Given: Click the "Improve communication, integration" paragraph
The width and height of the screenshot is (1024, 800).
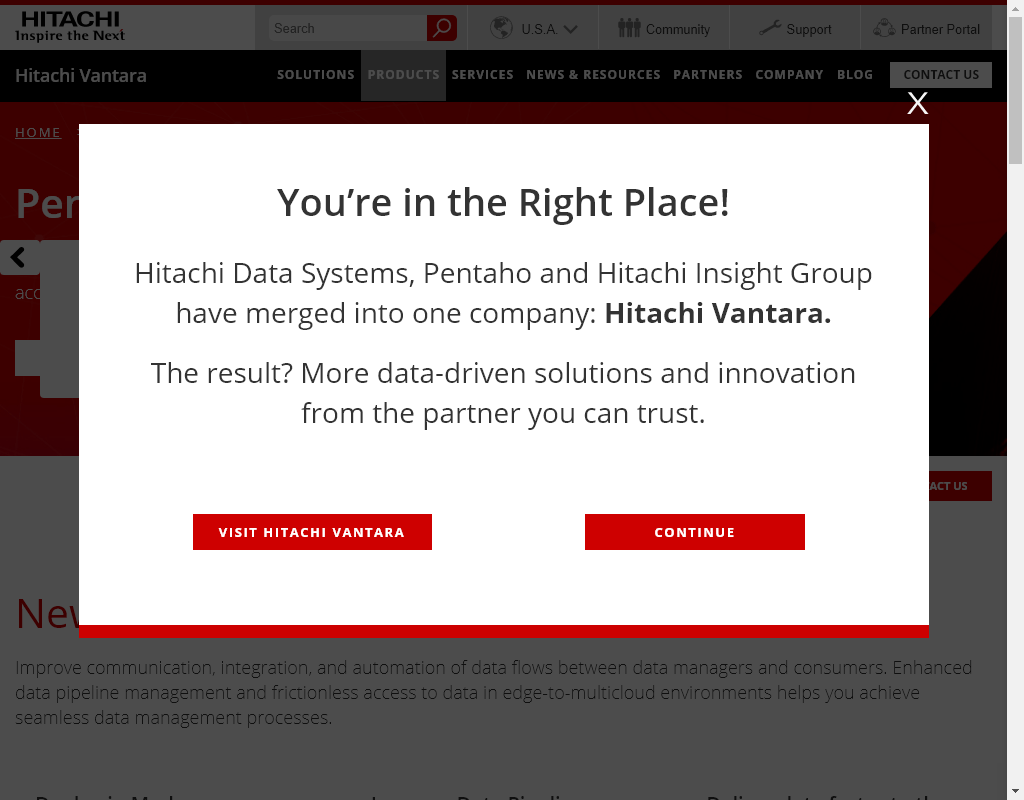Looking at the screenshot, I should click(494, 692).
